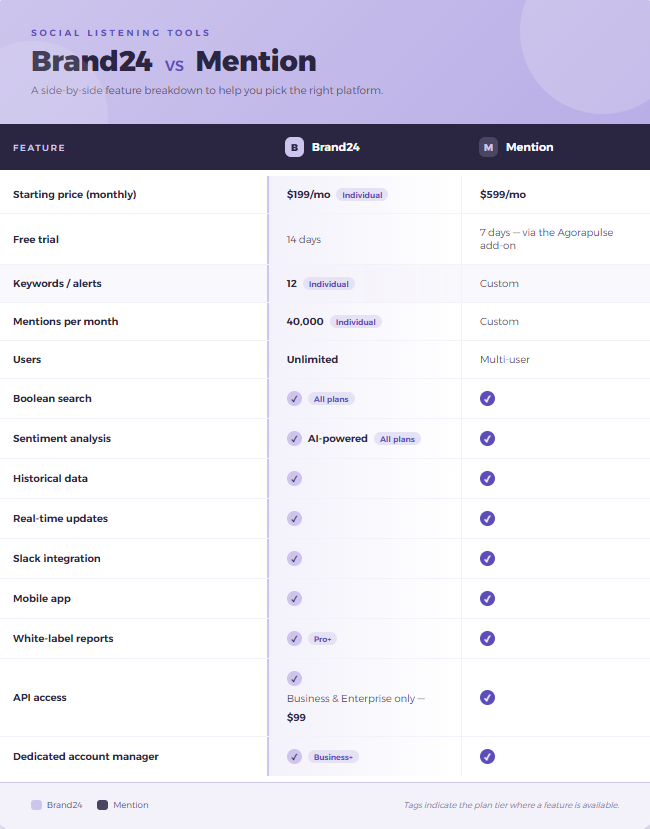This screenshot has width=650, height=829.
Task: Click the '14 days' free trial value
Action: tap(304, 240)
